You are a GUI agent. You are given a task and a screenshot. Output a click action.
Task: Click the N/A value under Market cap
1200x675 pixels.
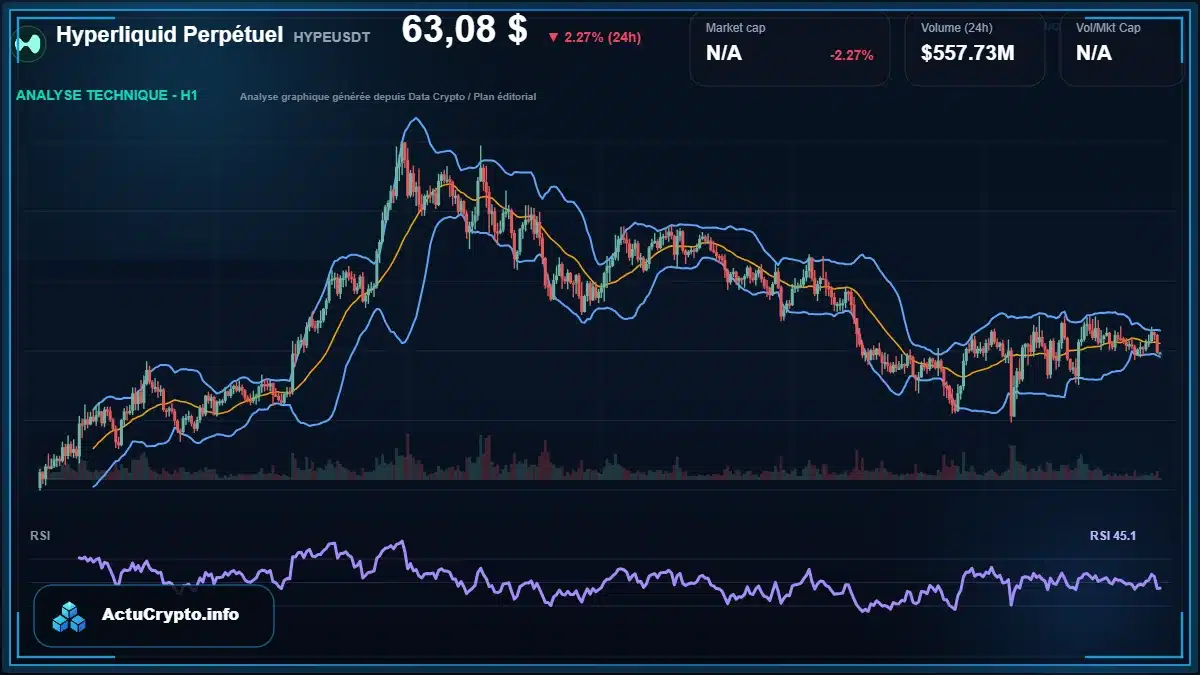pyautogui.click(x=724, y=53)
